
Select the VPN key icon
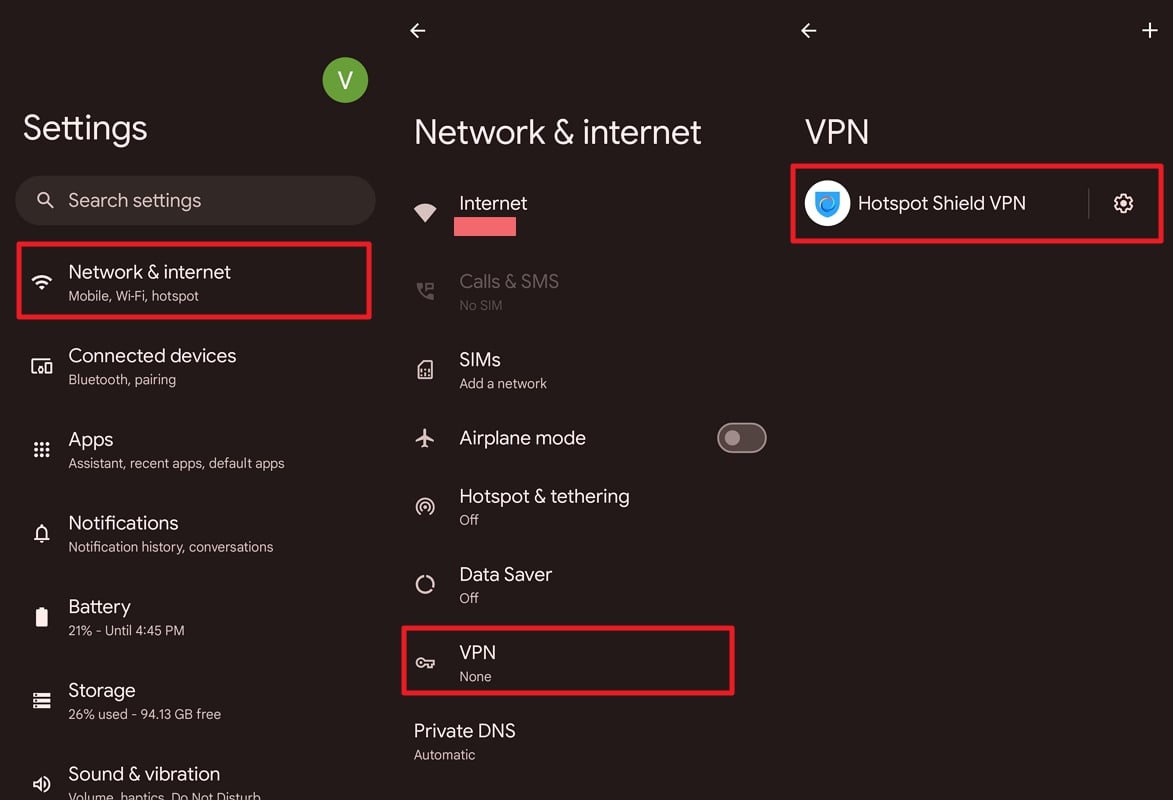[x=425, y=661]
